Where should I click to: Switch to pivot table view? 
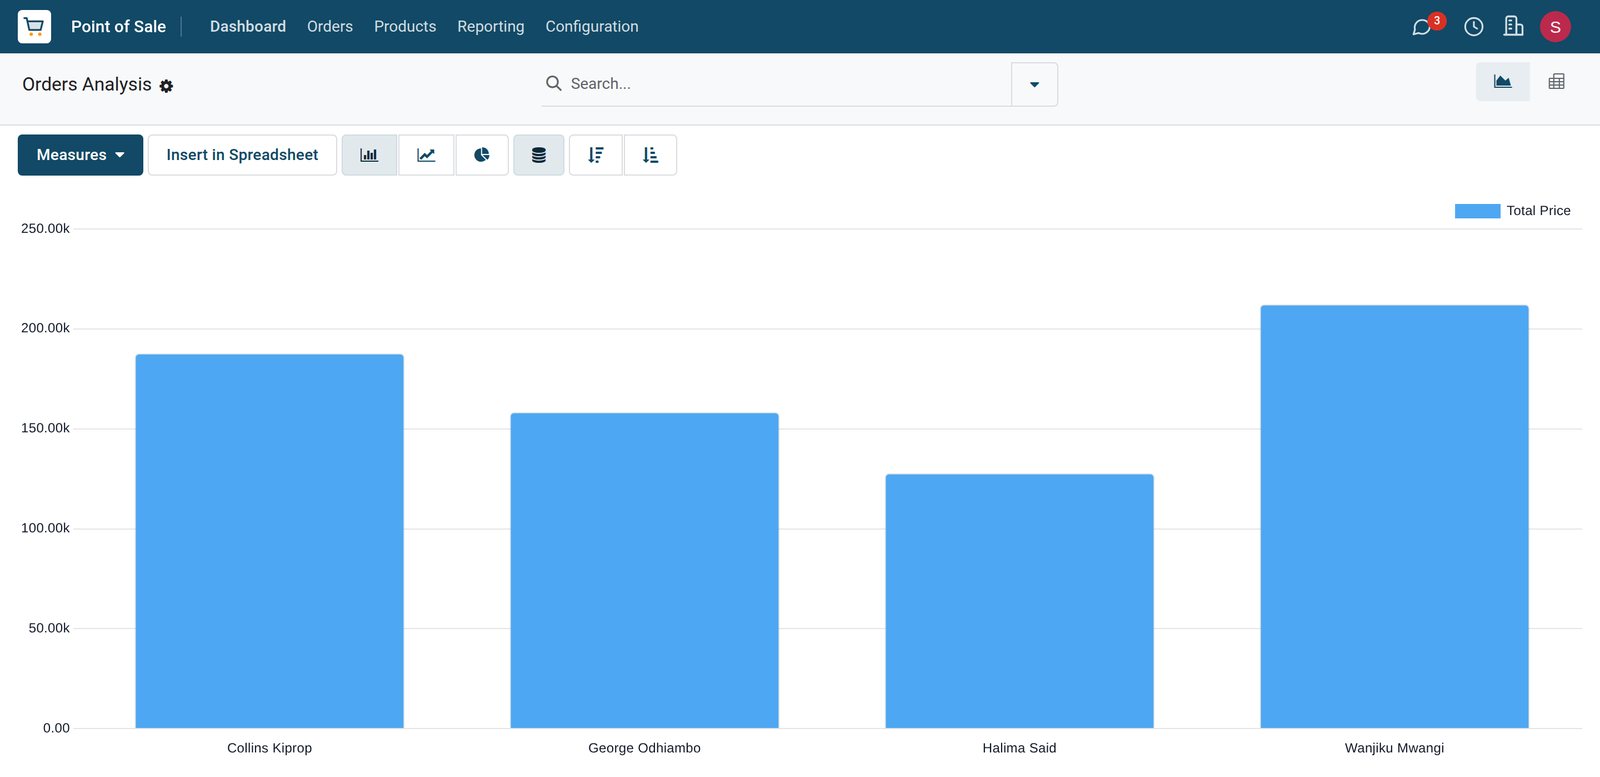pyautogui.click(x=1556, y=82)
